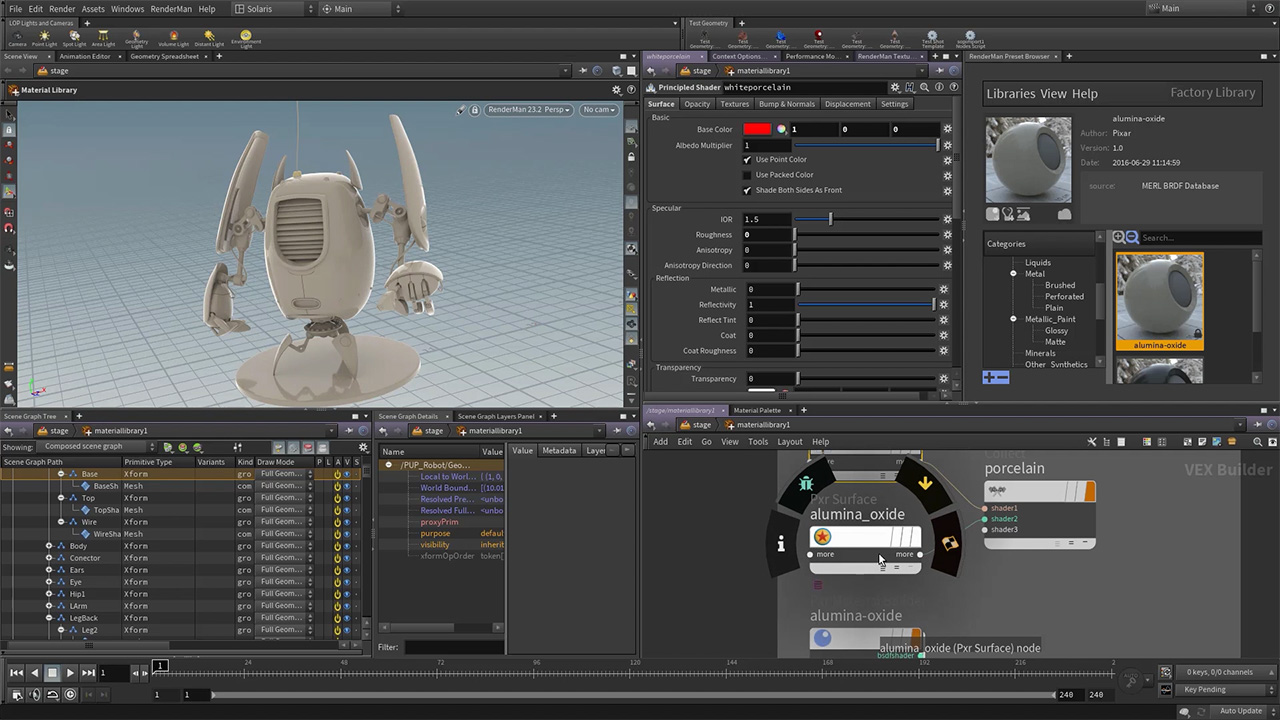
Task: Click Libraries in preset browser header
Action: pos(1011,93)
